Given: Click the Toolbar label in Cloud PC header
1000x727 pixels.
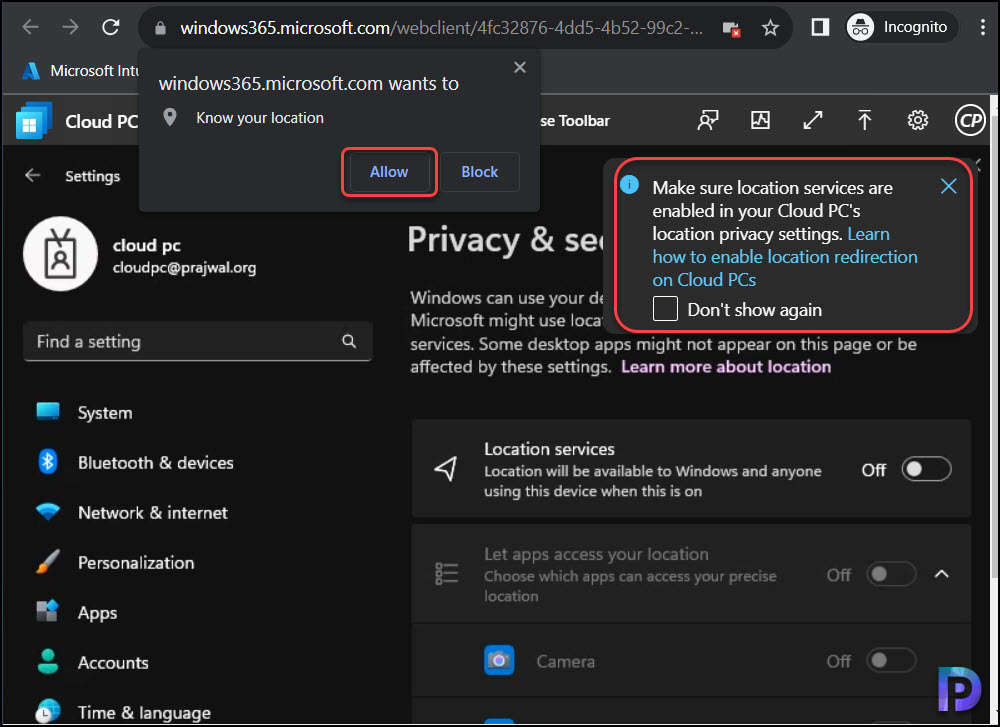Looking at the screenshot, I should (x=584, y=121).
